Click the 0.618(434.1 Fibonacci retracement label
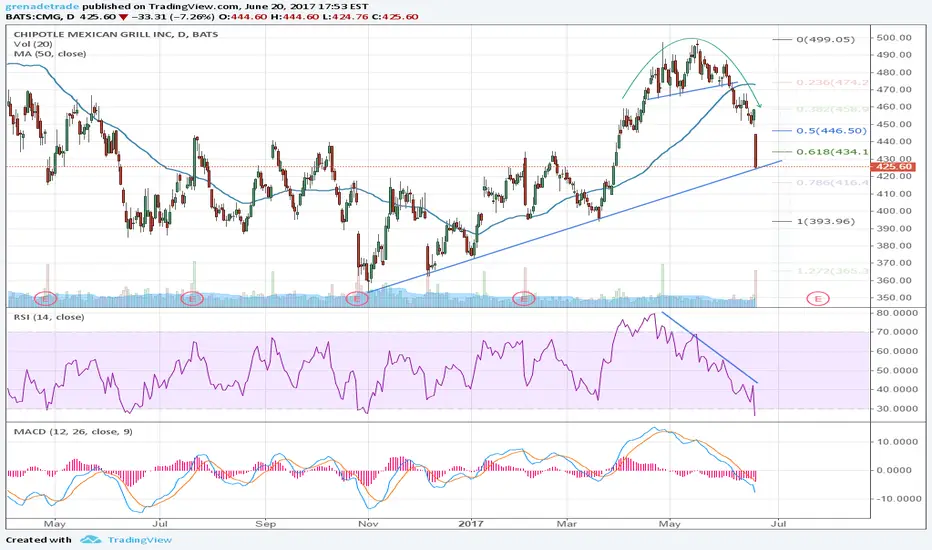Screen dimensions: 932x550 pos(832,152)
